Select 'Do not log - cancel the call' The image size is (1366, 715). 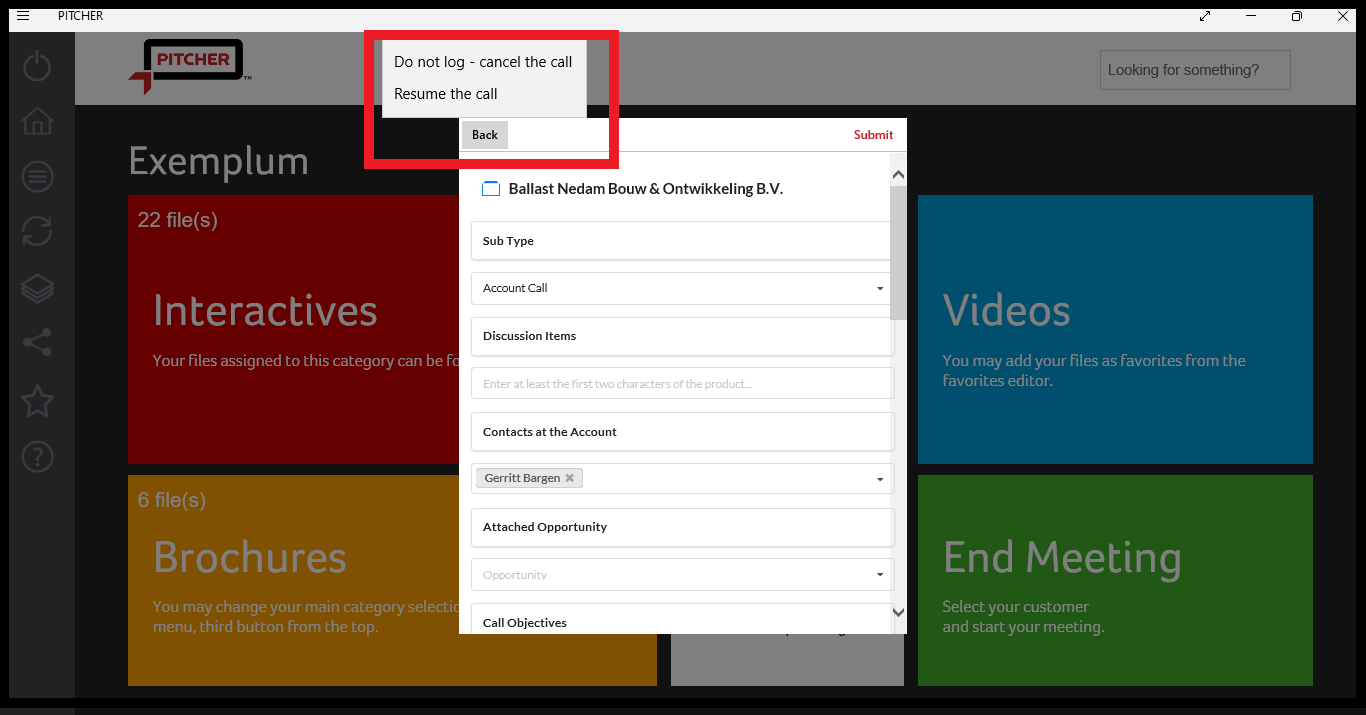tap(483, 61)
